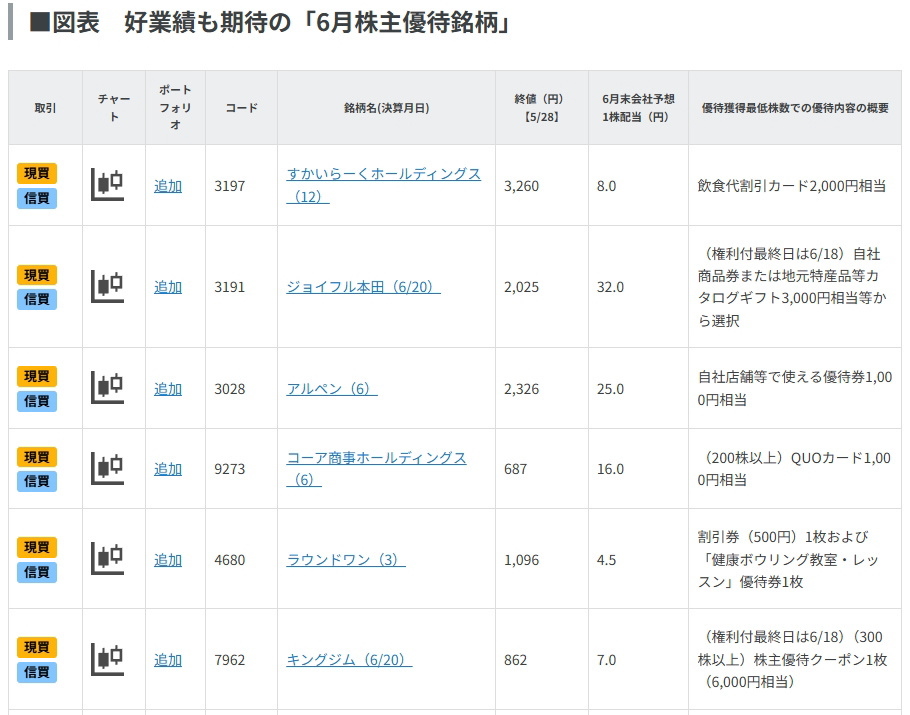This screenshot has height=715, width=910.
Task: Add code 7962 to portfolio via 追加
Action: (x=168, y=660)
